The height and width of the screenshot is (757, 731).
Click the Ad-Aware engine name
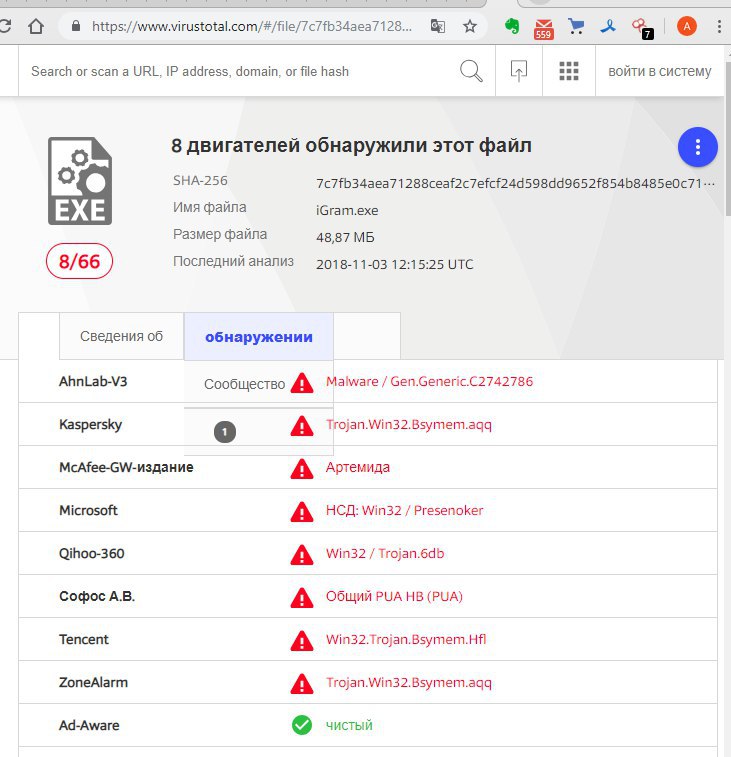click(89, 725)
